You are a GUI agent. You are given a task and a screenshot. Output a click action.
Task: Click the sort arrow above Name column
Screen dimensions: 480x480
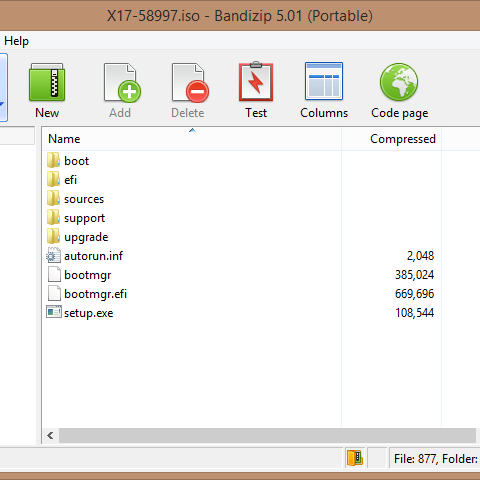192,130
